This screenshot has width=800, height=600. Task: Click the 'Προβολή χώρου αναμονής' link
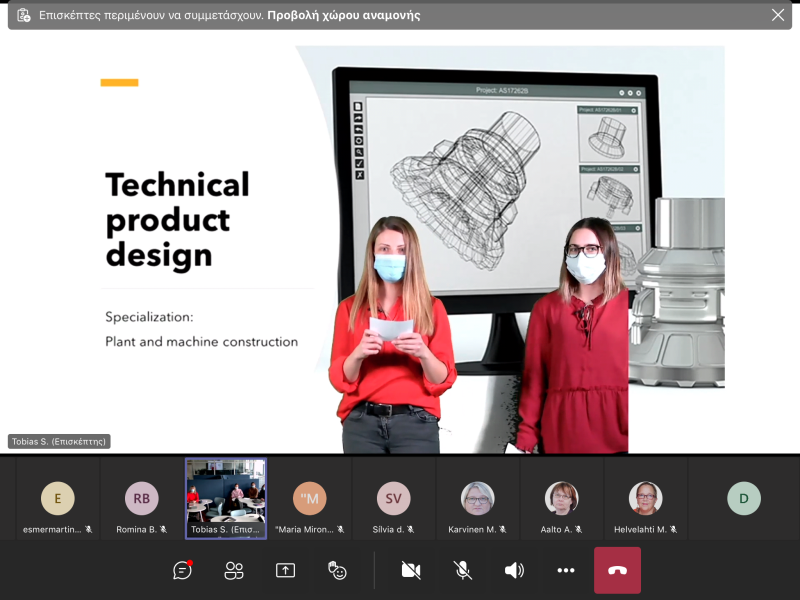tap(343, 15)
